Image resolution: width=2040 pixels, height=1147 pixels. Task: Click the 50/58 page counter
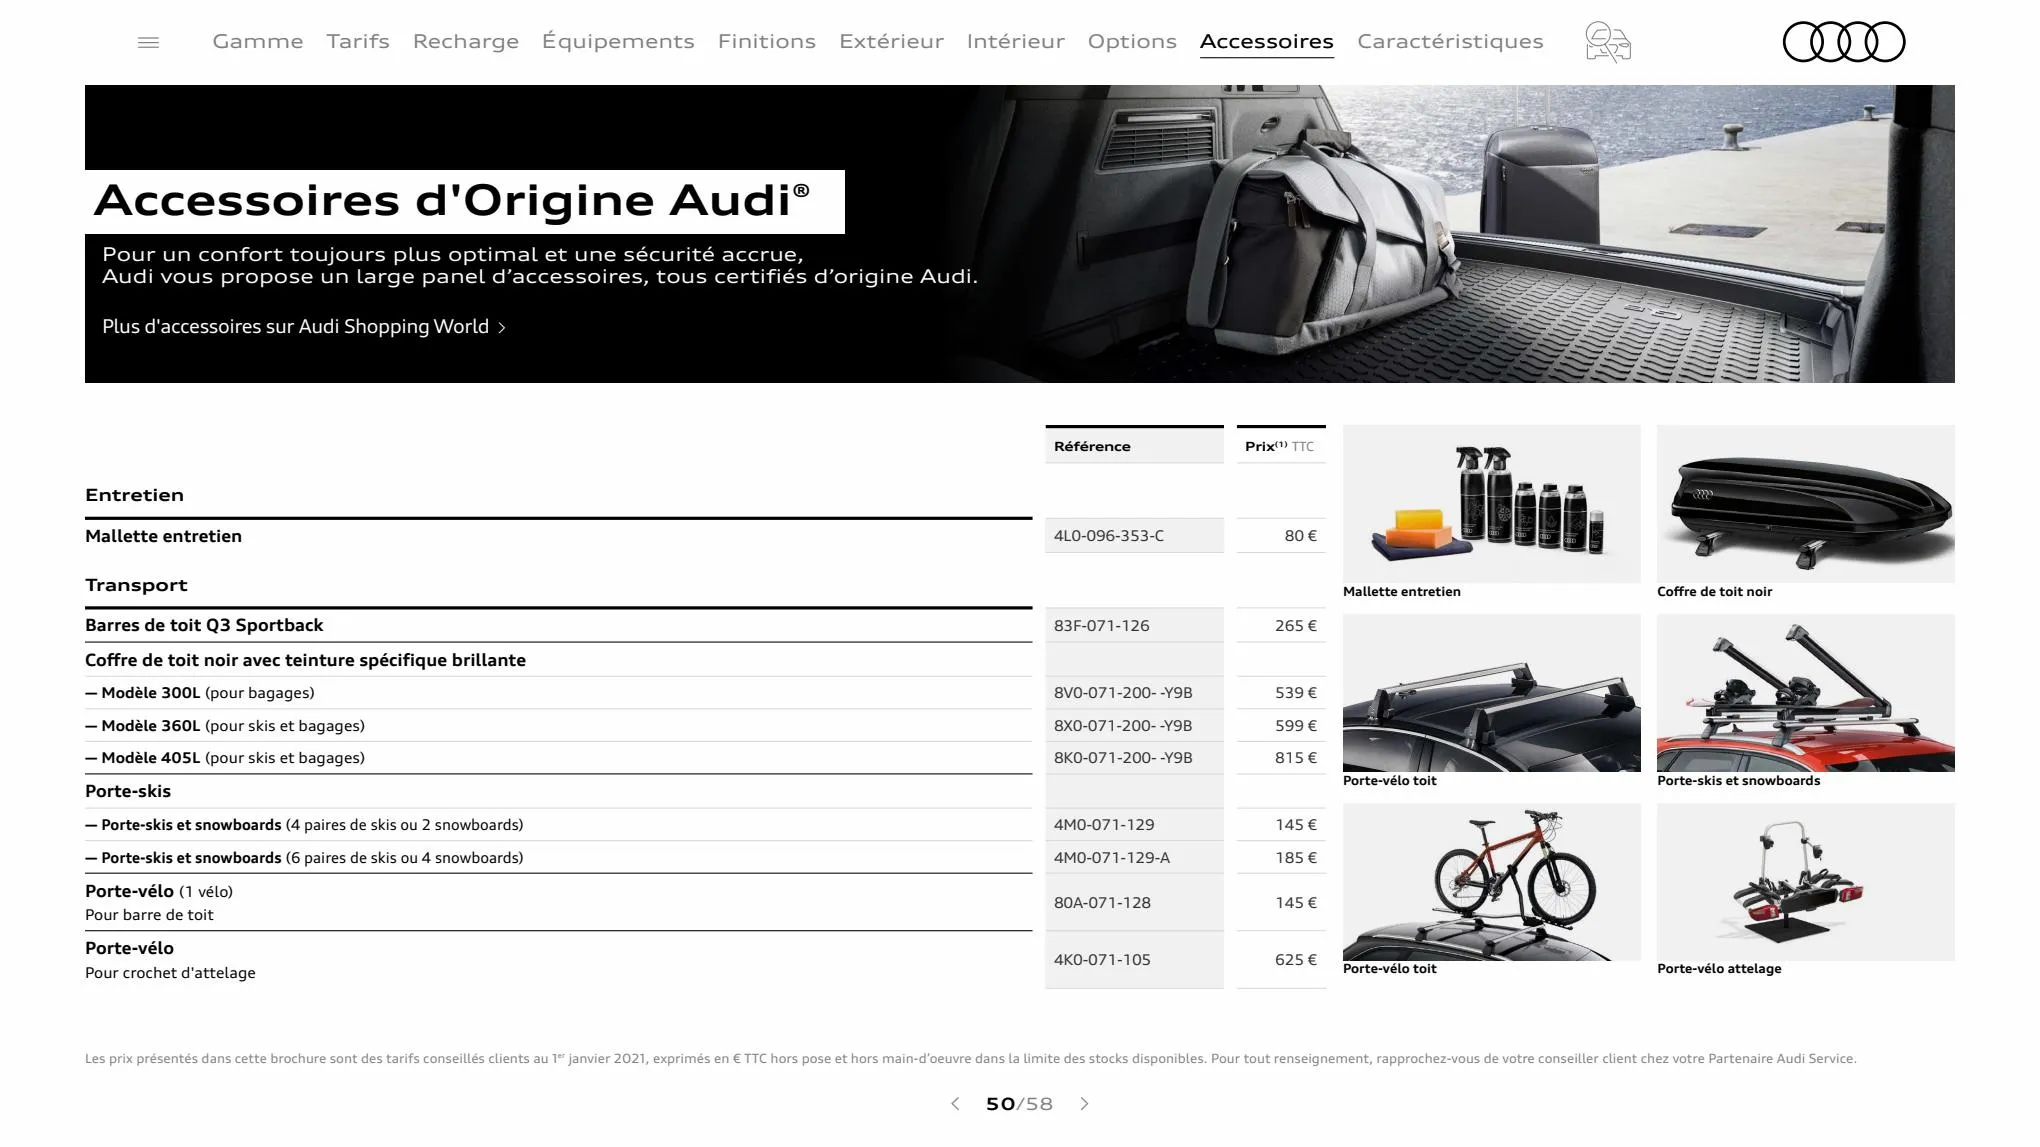[1019, 1104]
